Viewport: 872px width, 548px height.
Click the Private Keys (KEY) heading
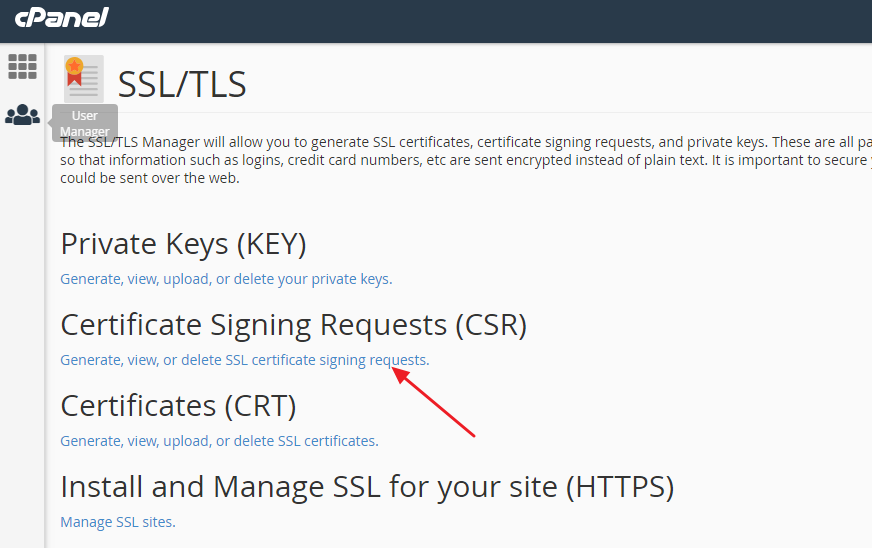click(183, 244)
